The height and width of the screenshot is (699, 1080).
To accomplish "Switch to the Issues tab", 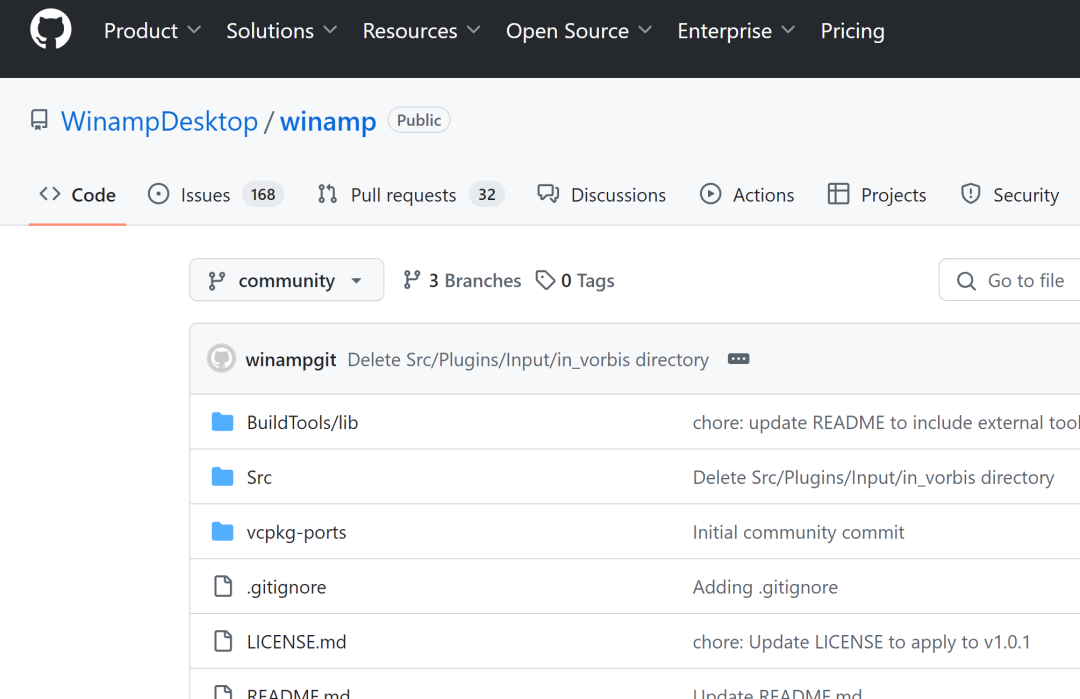I will pos(216,195).
